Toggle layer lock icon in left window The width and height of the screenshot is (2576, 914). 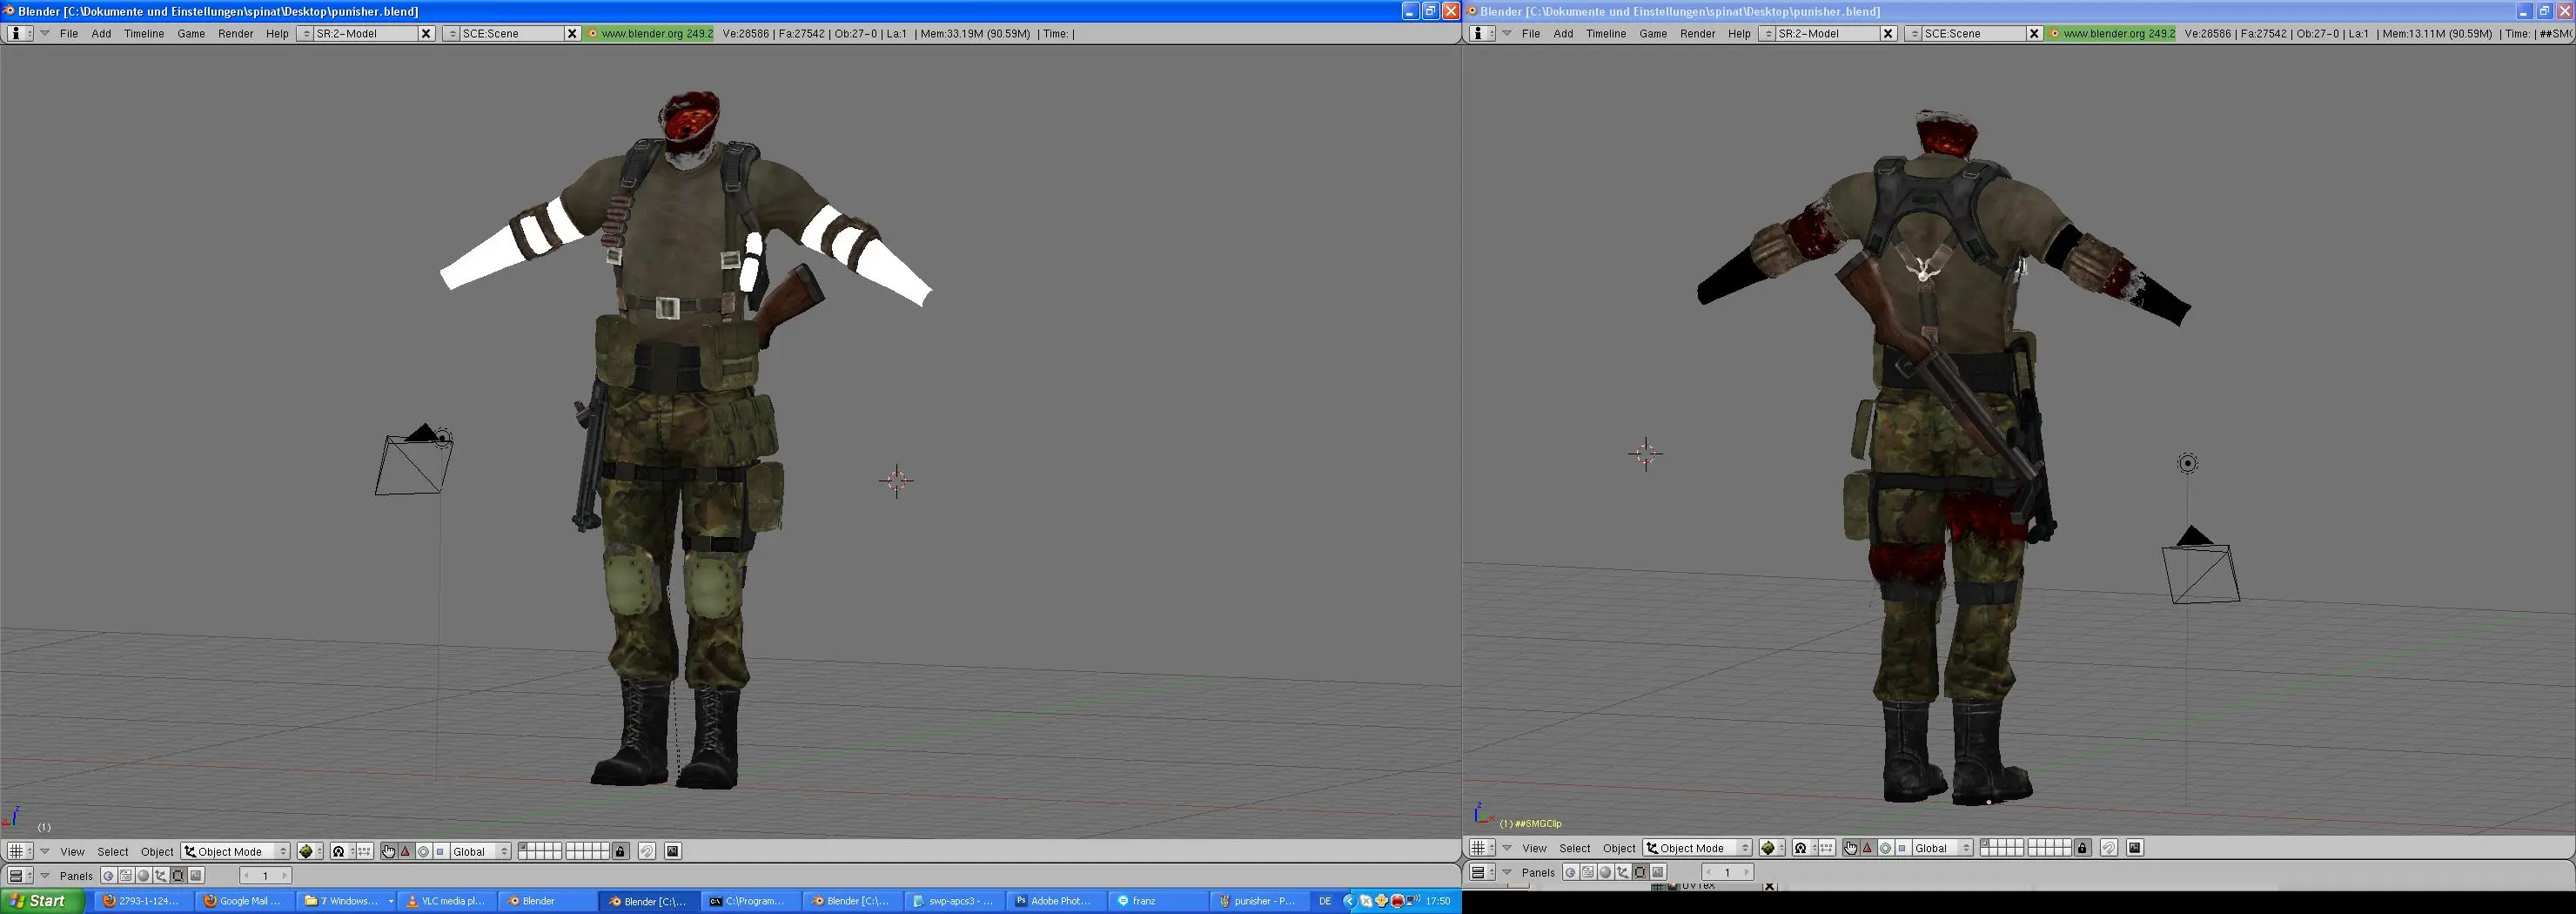tap(621, 852)
